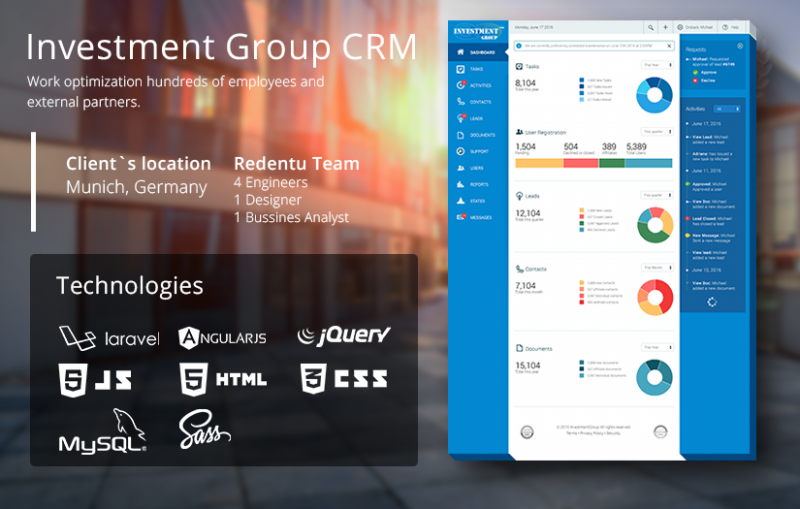The width and height of the screenshot is (800, 509).
Task: Expand the User Registration period dropdown
Action: [x=657, y=132]
